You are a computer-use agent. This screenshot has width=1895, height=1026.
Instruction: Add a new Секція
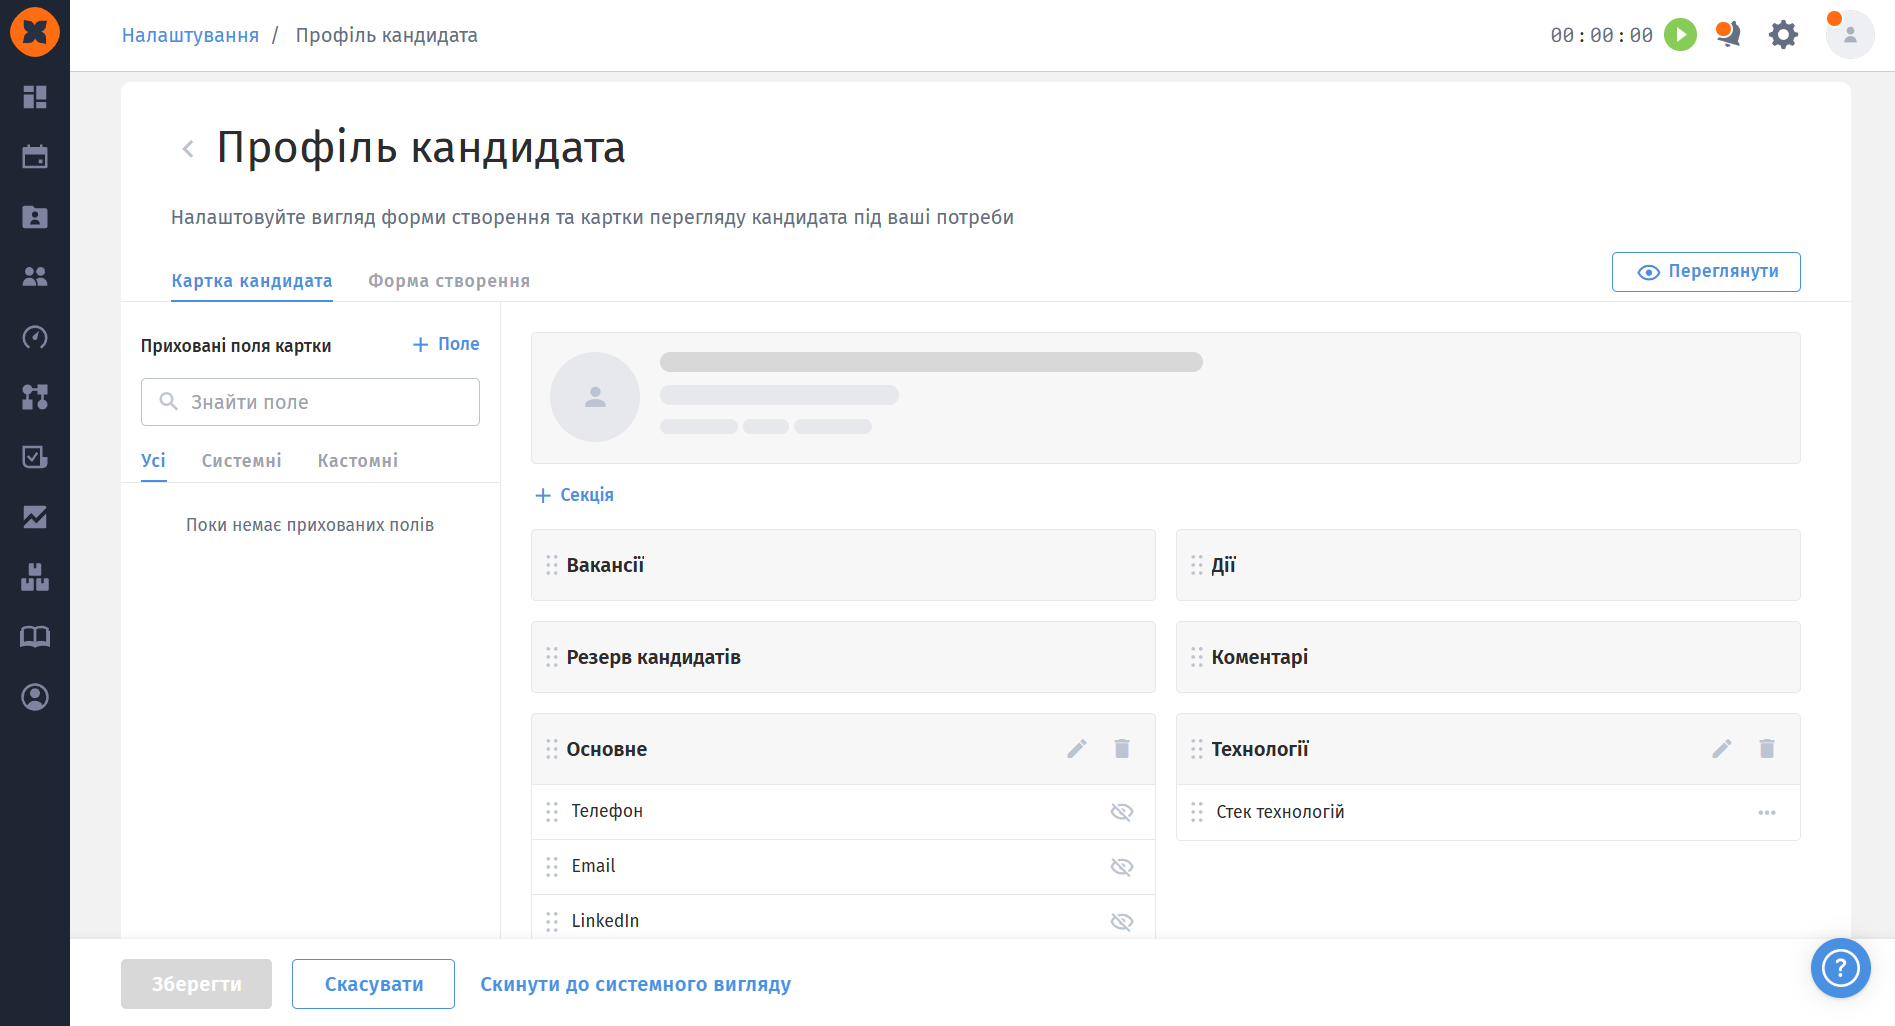574,495
